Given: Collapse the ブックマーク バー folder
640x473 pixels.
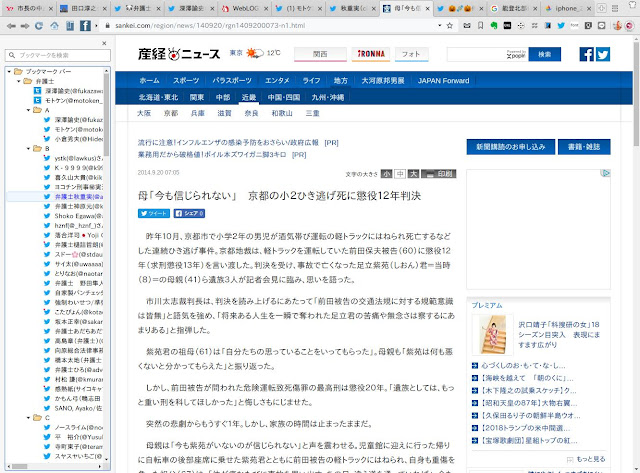Looking at the screenshot, I should pos(9,71).
